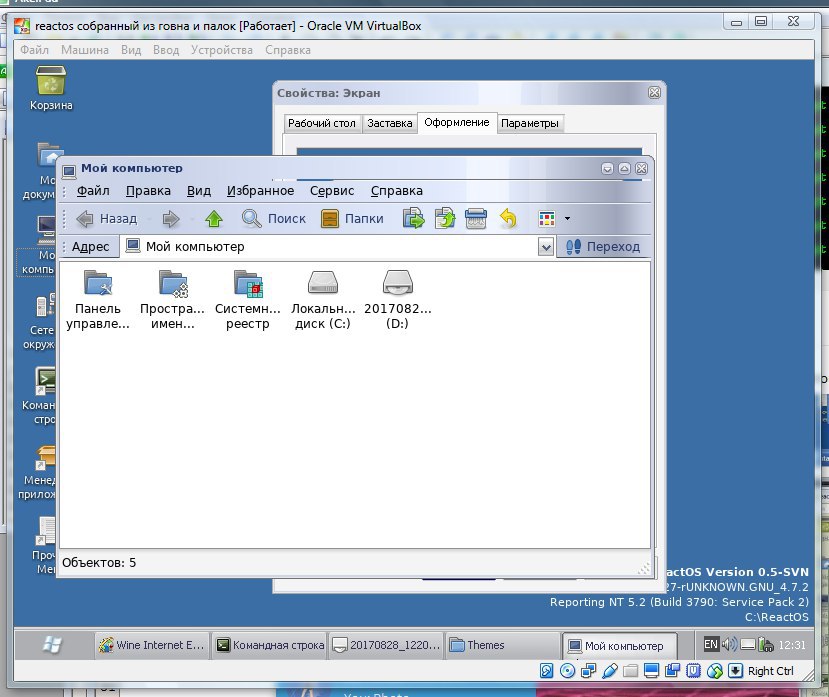Select Сетевое окружение desktop icon
Screen dimensions: 829x697
pyautogui.click(x=39, y=321)
